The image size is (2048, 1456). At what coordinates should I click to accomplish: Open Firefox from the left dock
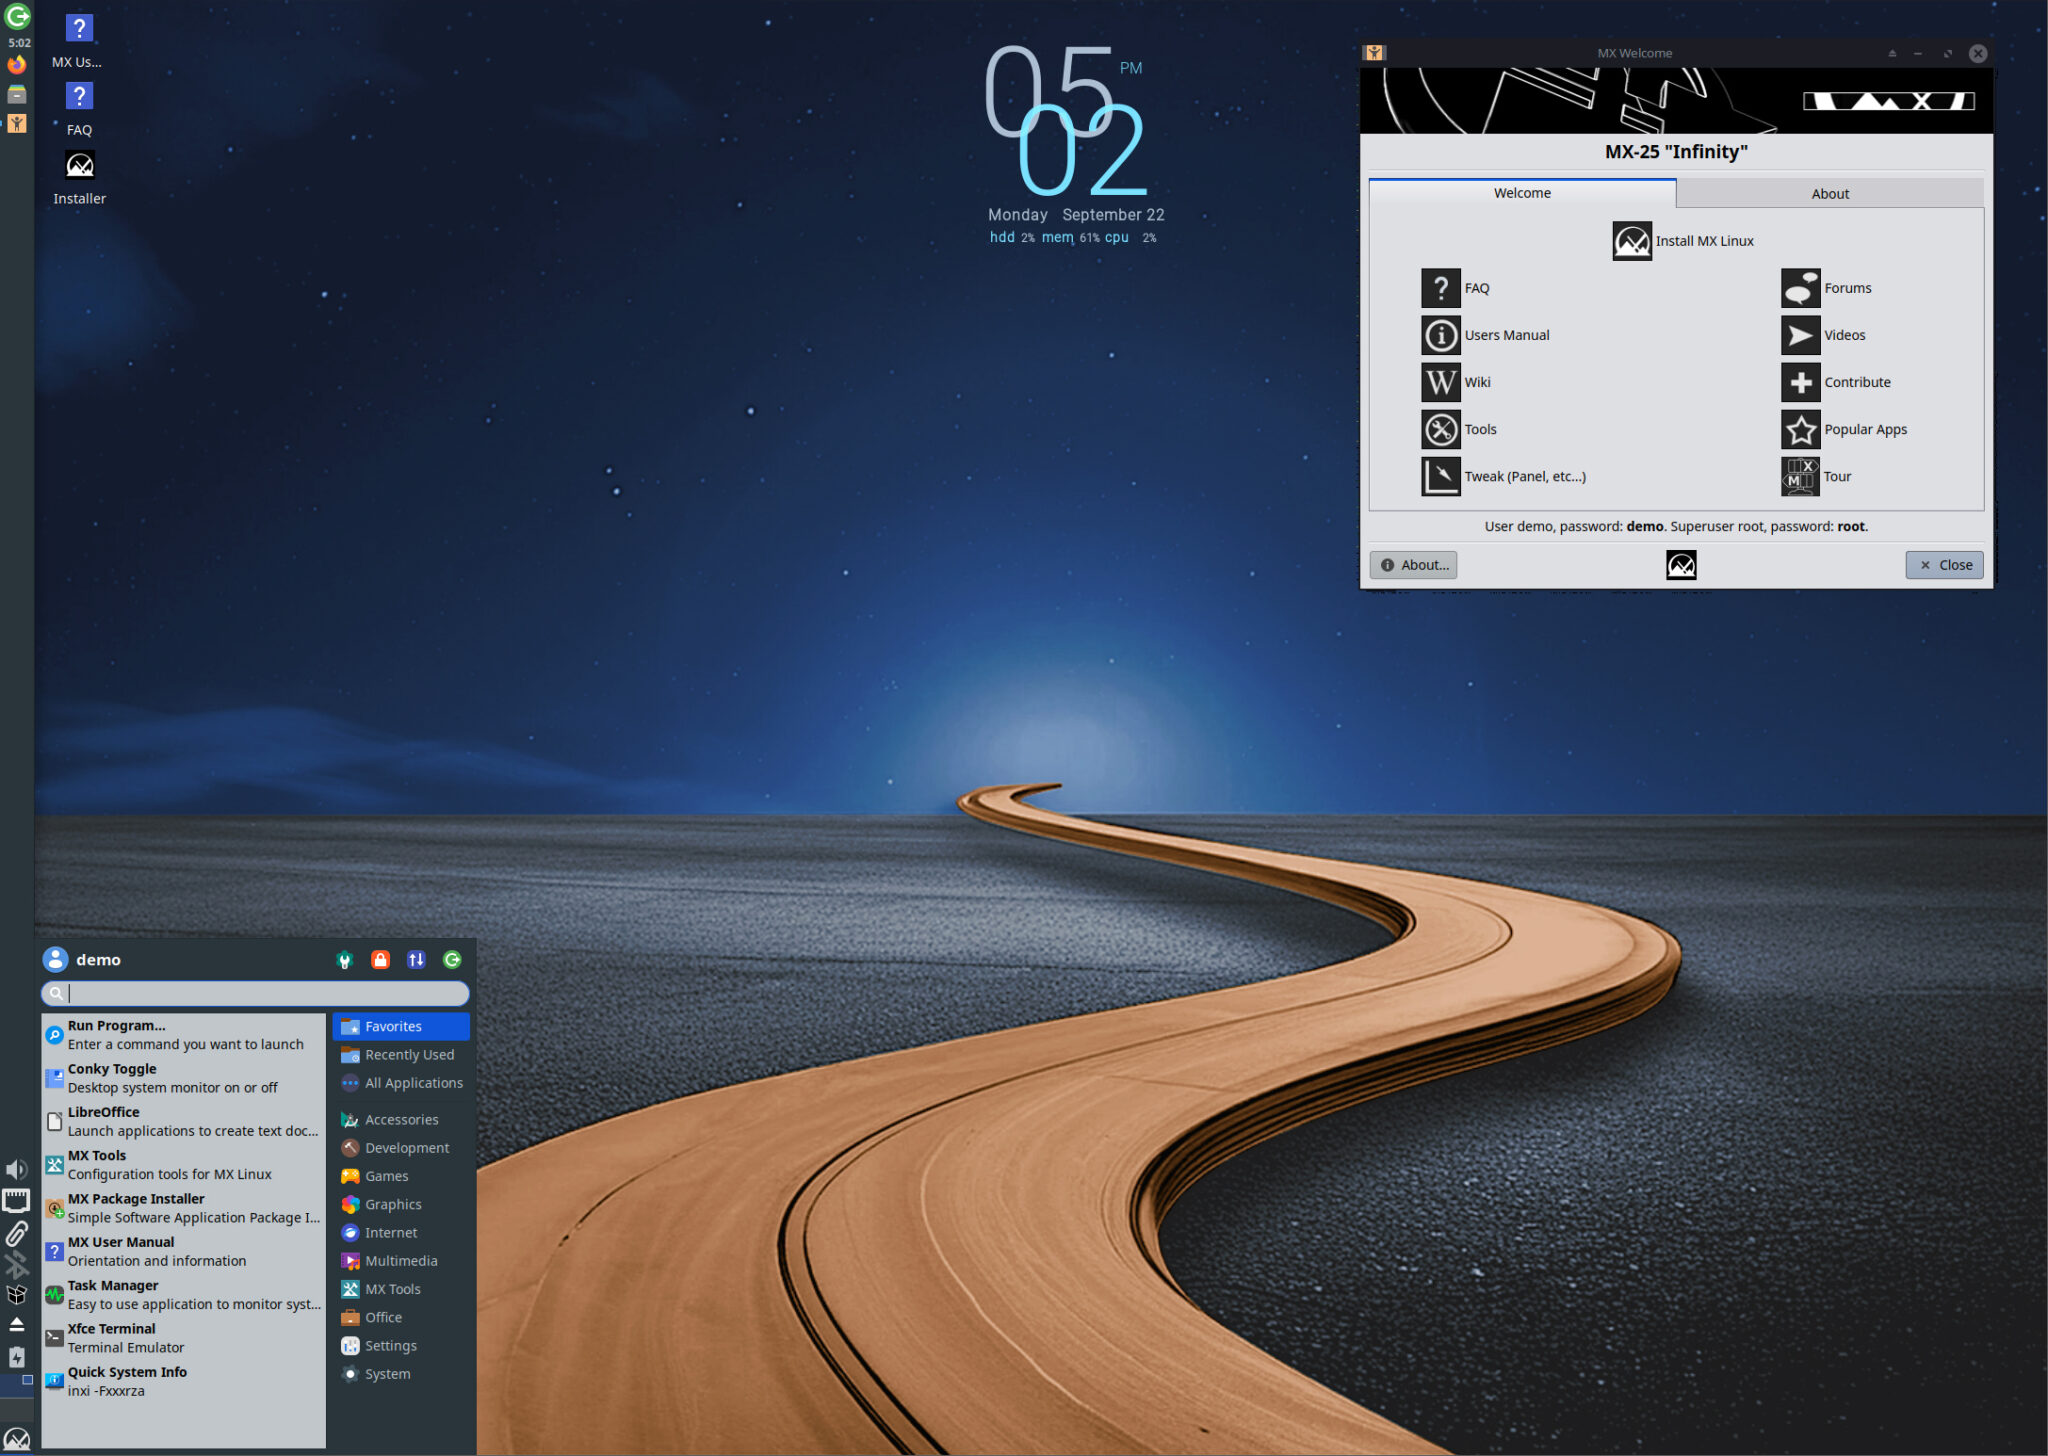(16, 64)
